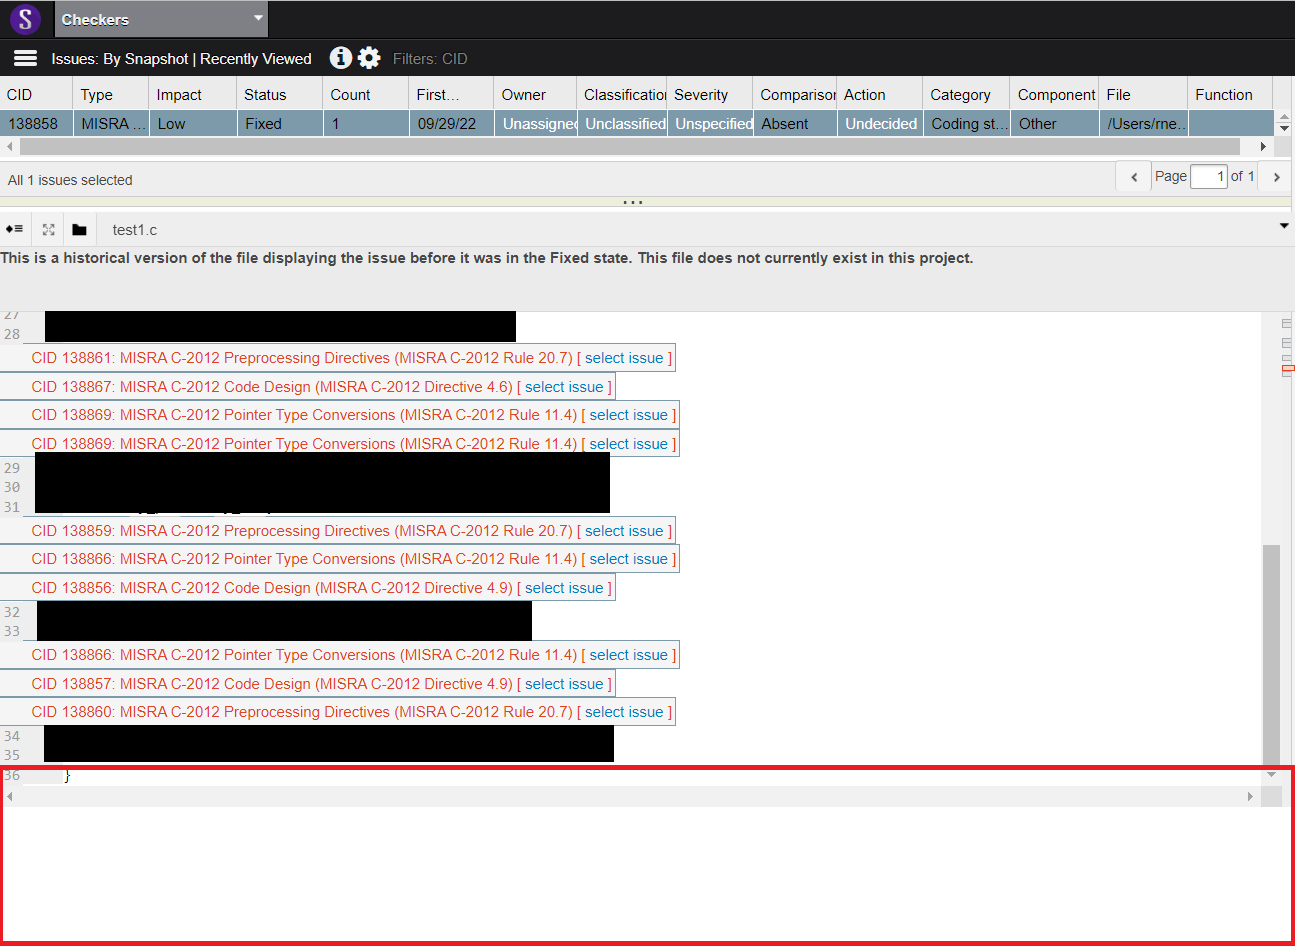1295x946 pixels.
Task: Switch to Issues: By Snapshot
Action: pos(123,58)
